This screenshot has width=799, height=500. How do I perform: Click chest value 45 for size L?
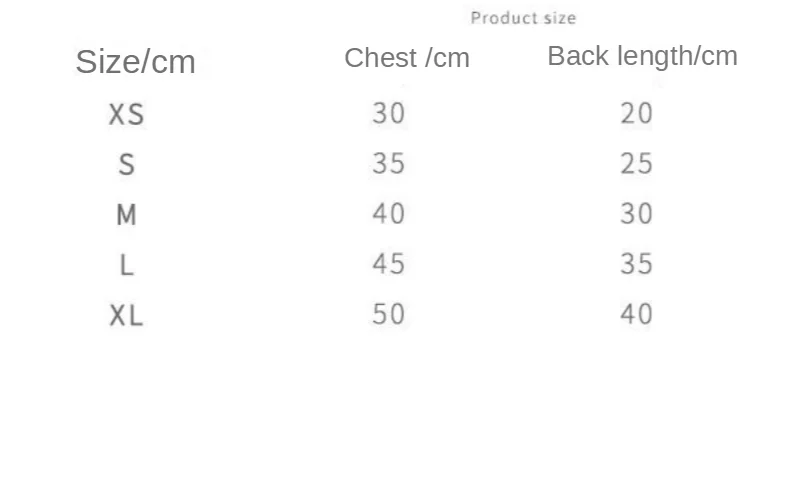389,264
